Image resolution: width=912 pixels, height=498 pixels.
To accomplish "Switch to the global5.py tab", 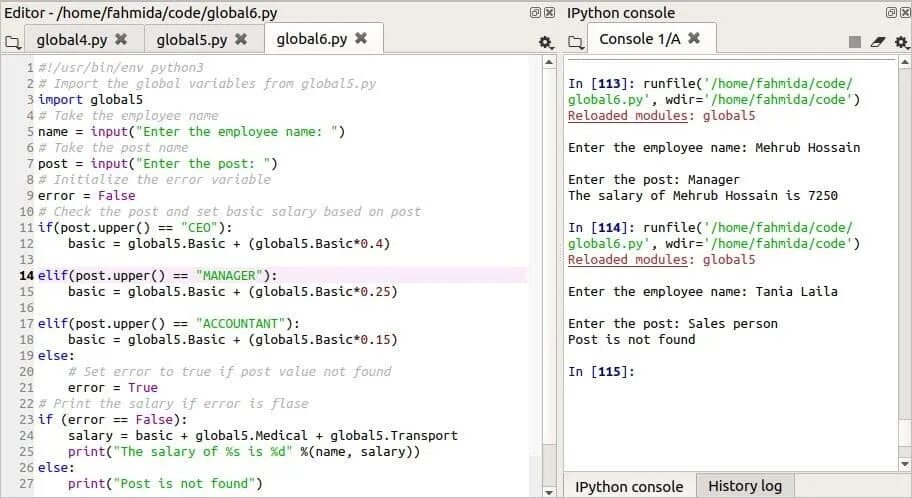I will click(191, 40).
